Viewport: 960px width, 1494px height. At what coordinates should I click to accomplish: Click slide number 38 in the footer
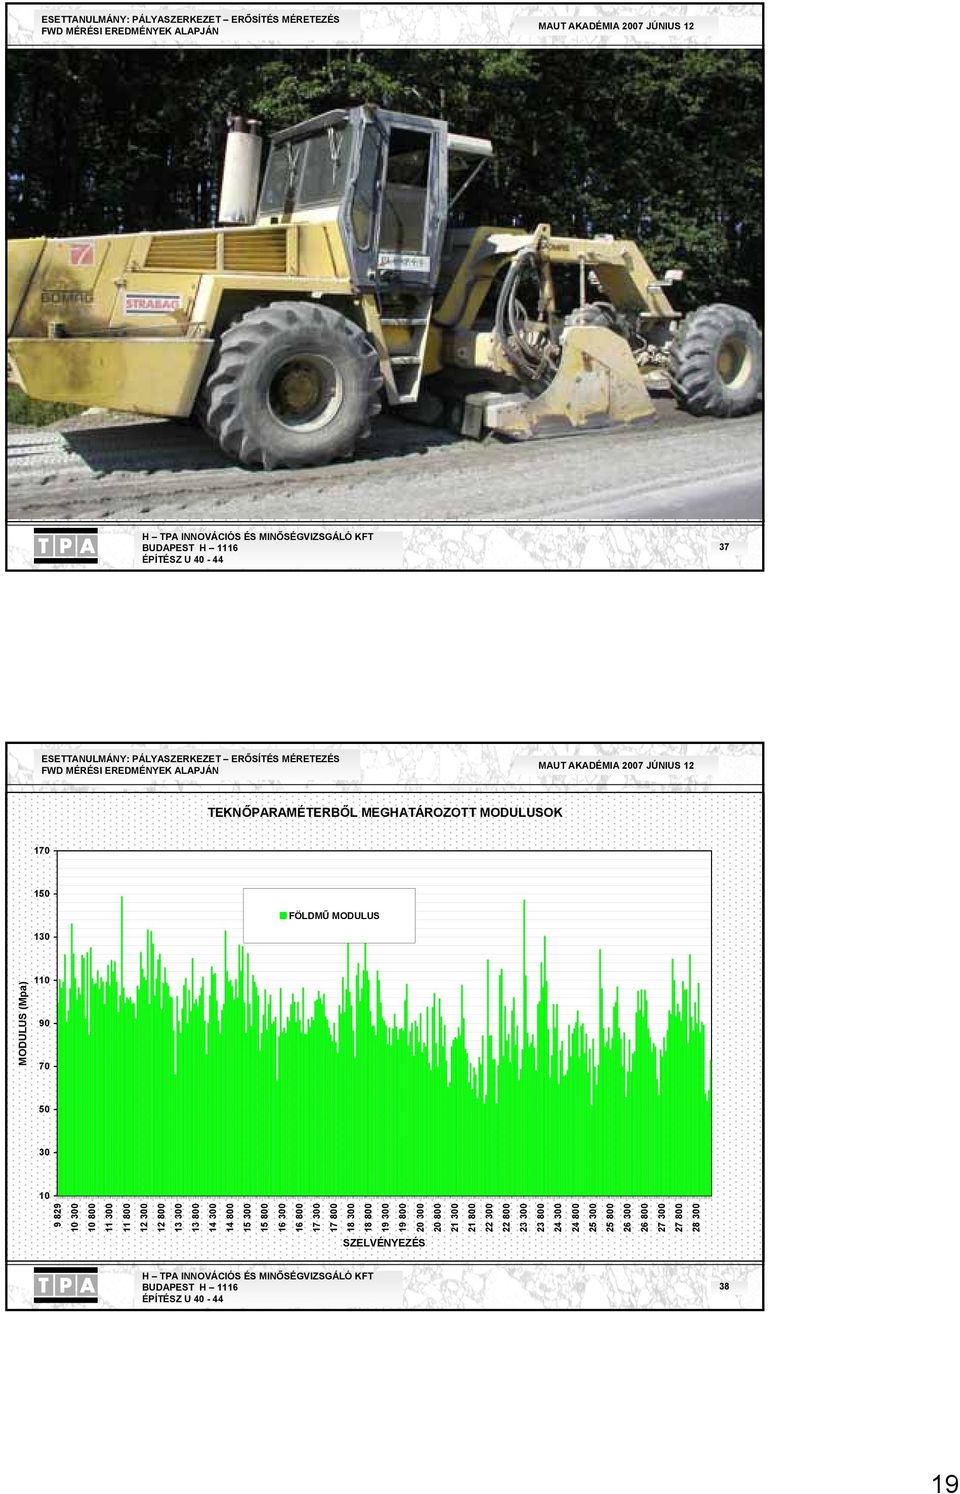pyautogui.click(x=724, y=1287)
